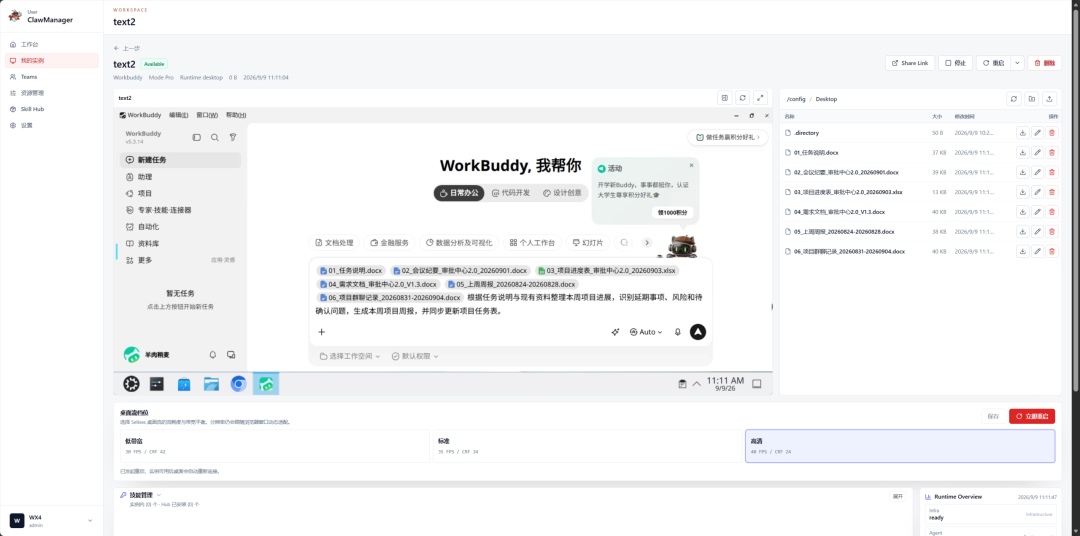Show more category chips with right arrow
Viewport: 1080px width, 536px height.
tap(647, 243)
